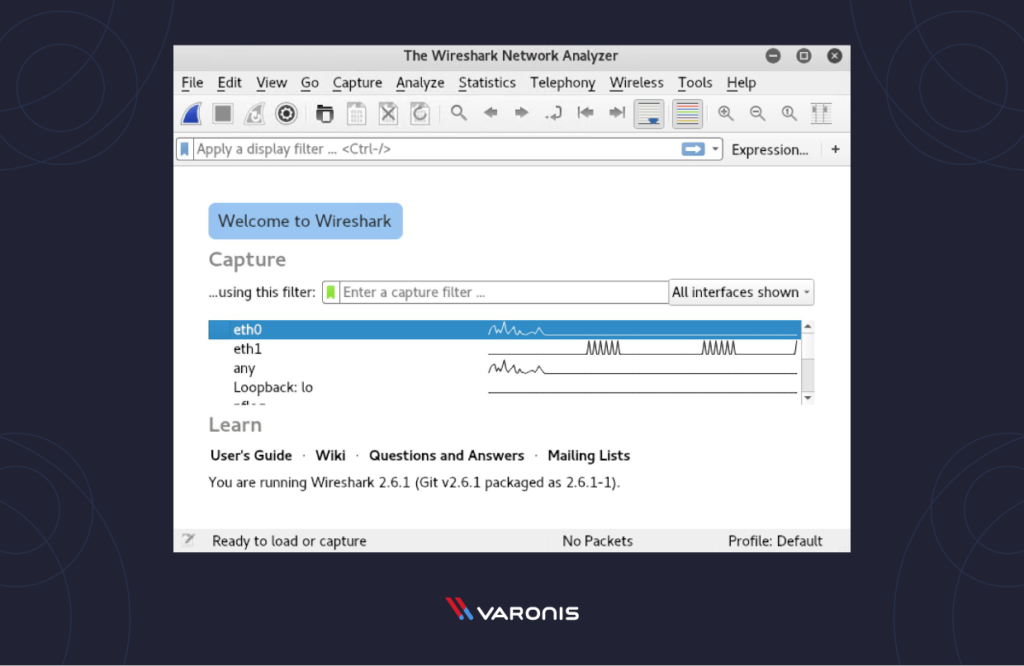Start a new capture with the blue shark fin icon
This screenshot has height=666, width=1024.
pyautogui.click(x=190, y=113)
